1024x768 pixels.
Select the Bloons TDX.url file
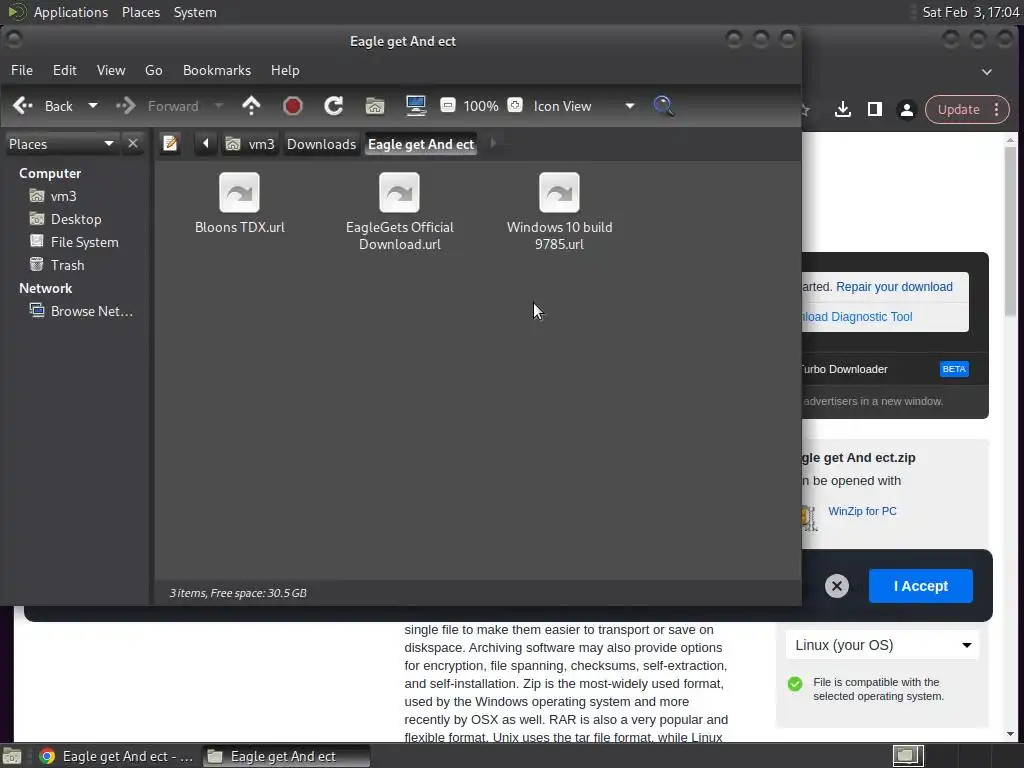[x=240, y=203]
